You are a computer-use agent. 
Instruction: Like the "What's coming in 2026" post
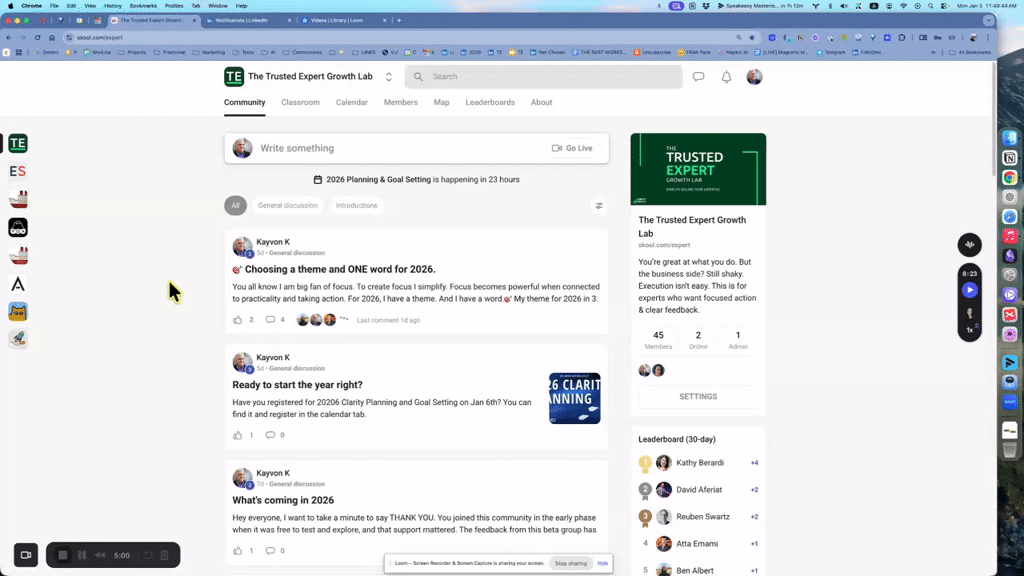(238, 551)
